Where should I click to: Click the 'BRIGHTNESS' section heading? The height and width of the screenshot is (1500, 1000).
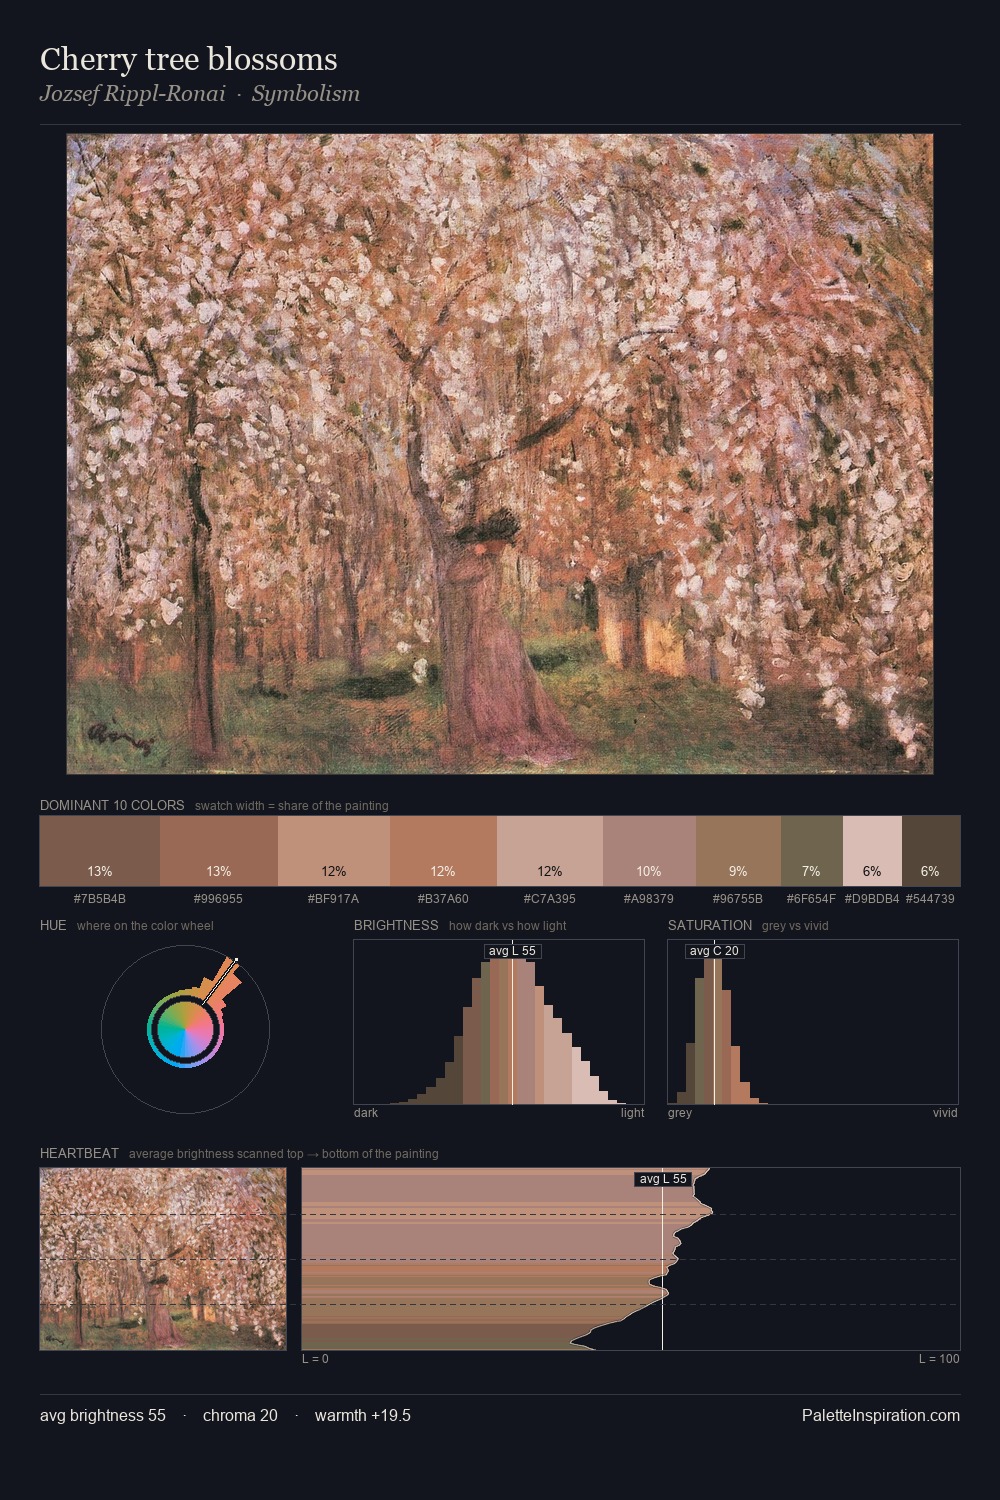click(x=396, y=925)
